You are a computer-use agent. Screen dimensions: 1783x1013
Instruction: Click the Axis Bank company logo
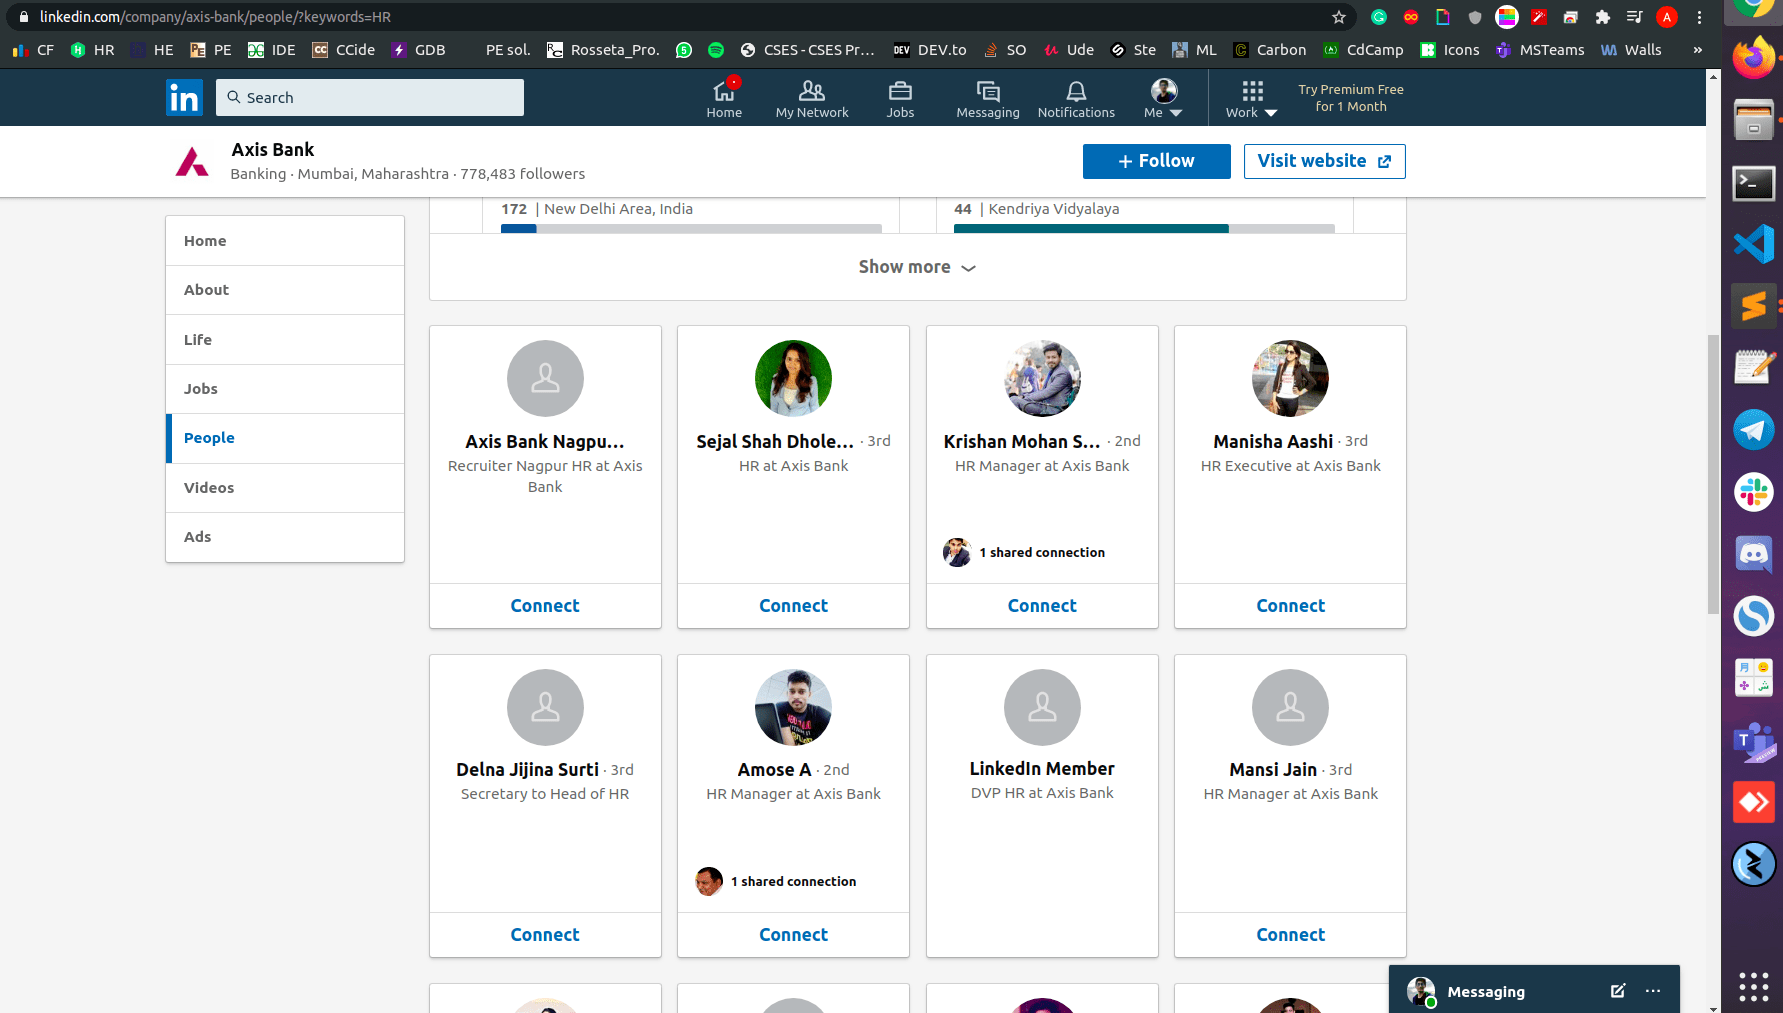[x=192, y=161]
